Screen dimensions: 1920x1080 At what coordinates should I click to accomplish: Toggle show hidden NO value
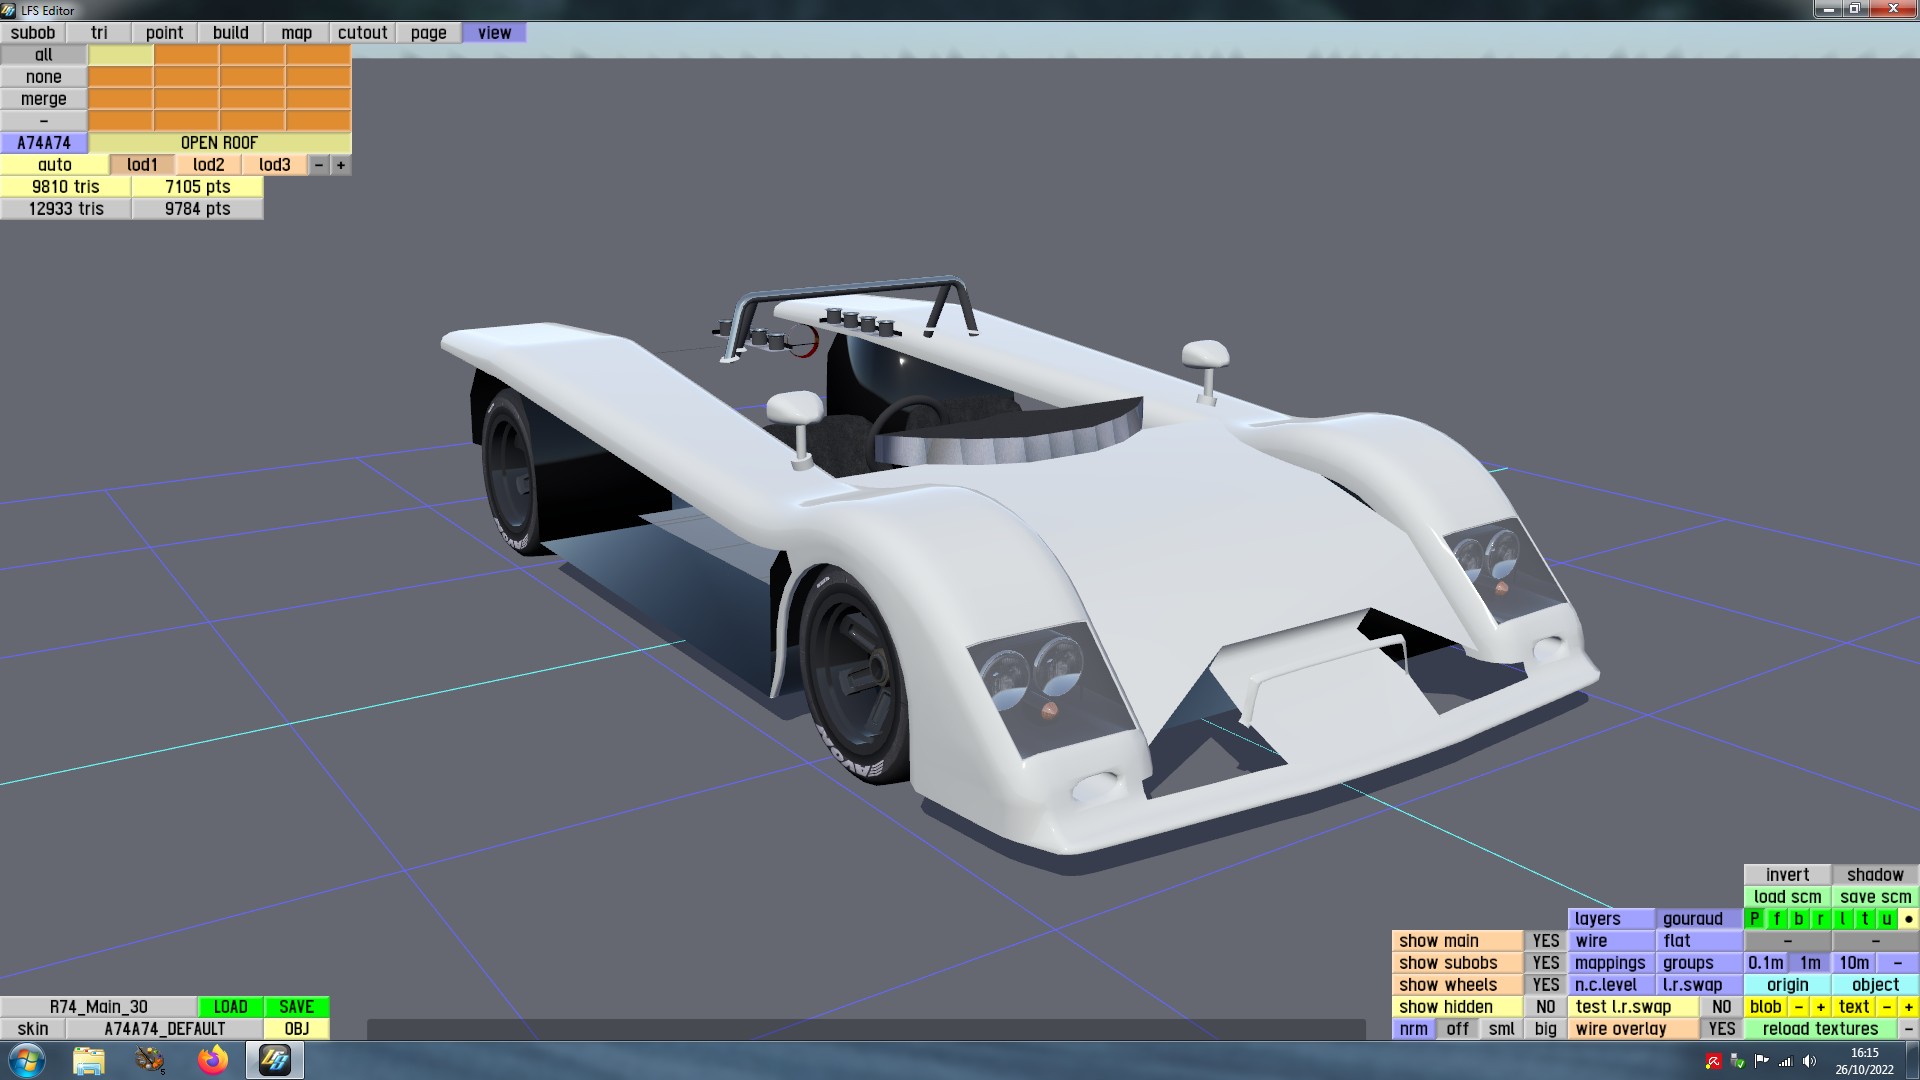(1545, 1007)
